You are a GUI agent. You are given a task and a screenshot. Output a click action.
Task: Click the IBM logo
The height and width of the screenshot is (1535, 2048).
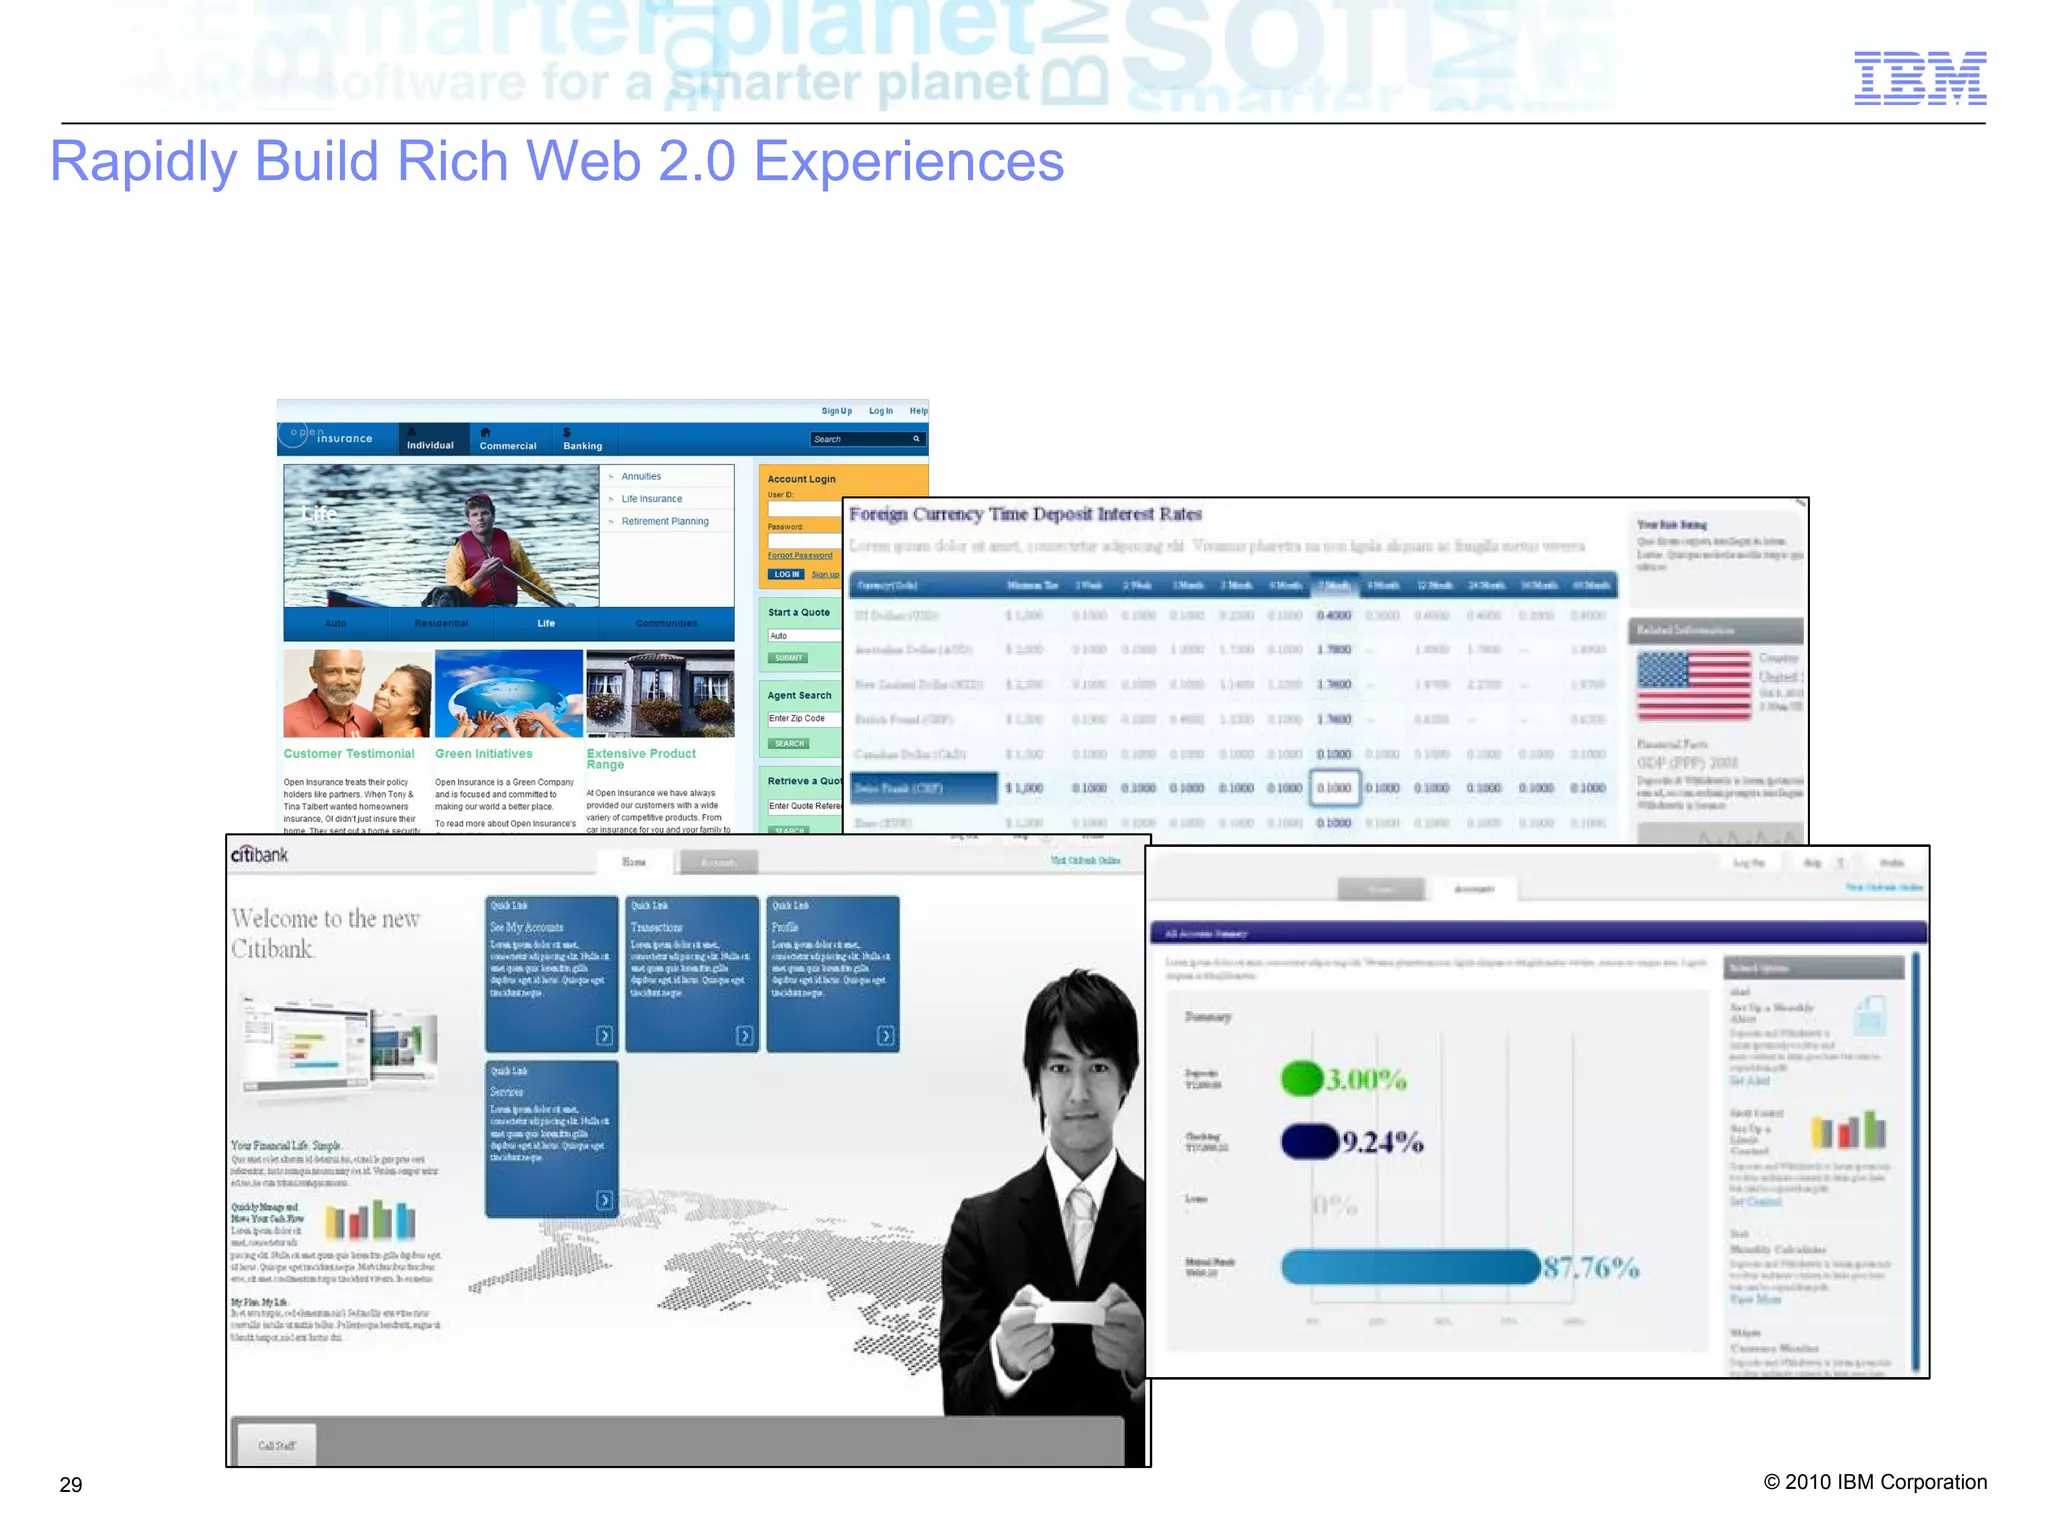[x=1920, y=78]
